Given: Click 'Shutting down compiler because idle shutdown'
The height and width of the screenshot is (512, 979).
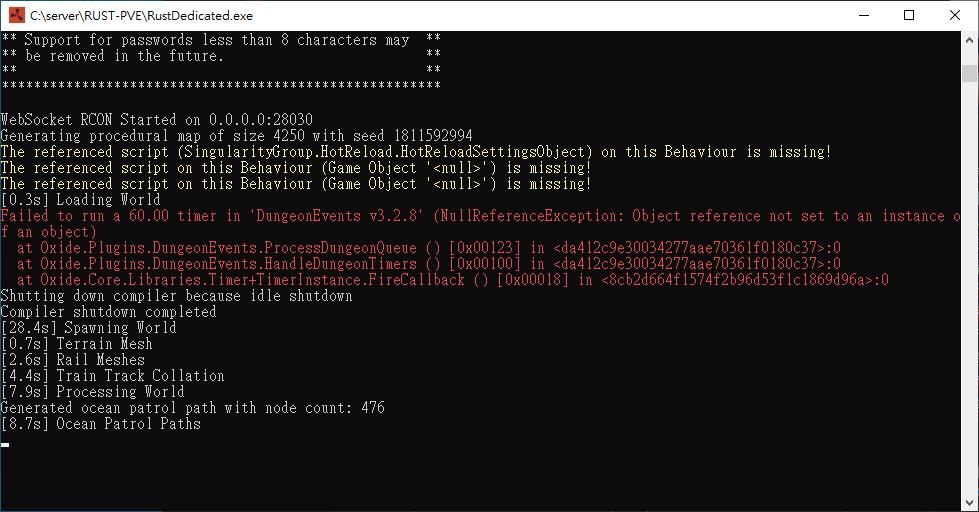Looking at the screenshot, I should pyautogui.click(x=177, y=296).
